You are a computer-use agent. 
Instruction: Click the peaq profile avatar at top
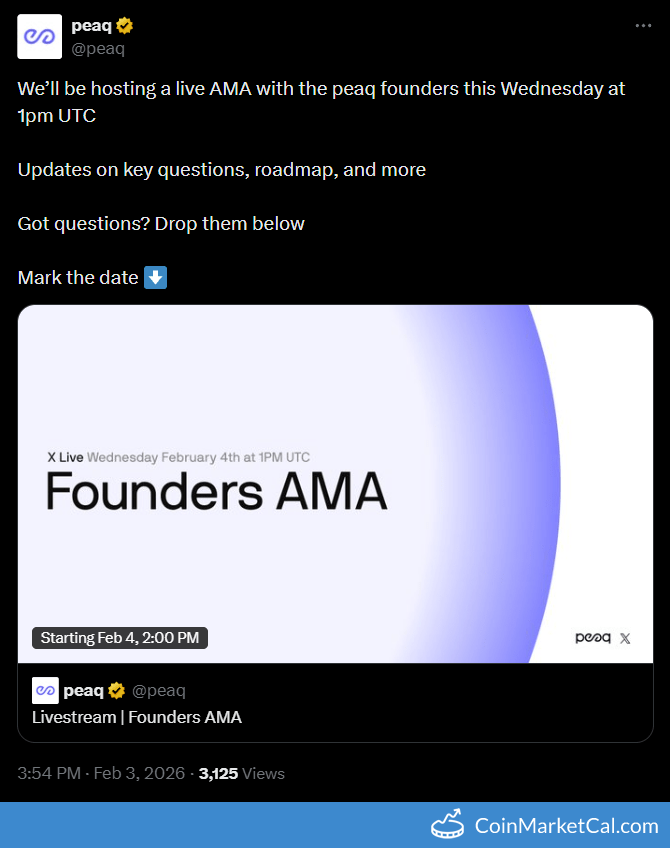tap(38, 37)
